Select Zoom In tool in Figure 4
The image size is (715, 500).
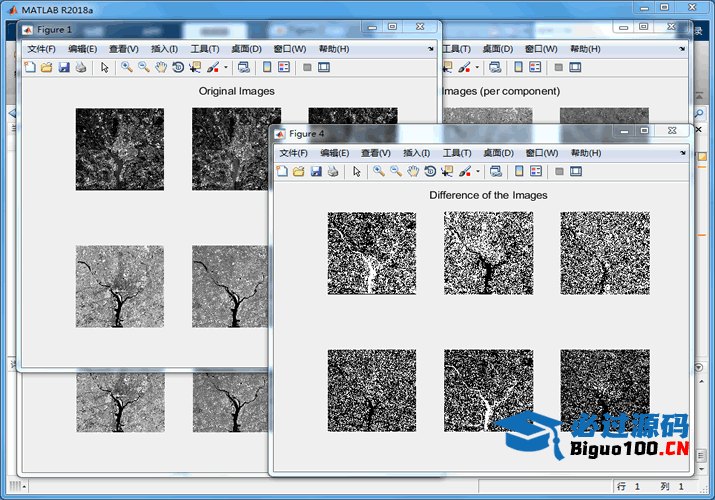click(x=379, y=172)
